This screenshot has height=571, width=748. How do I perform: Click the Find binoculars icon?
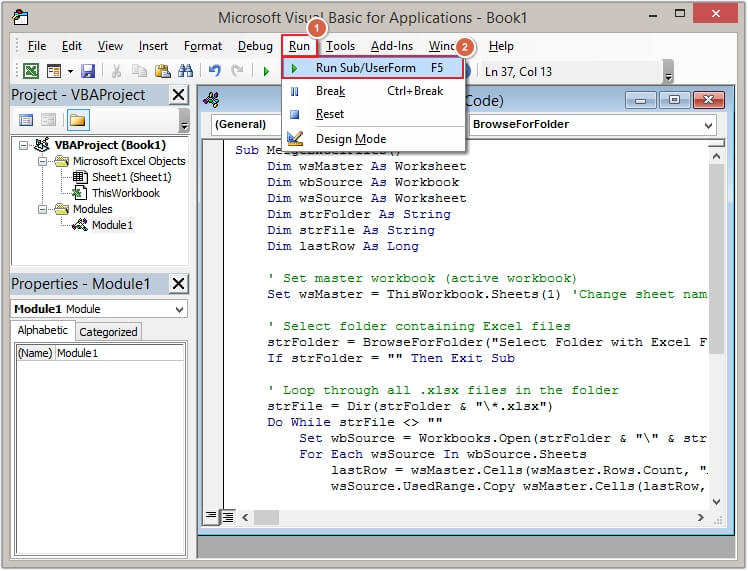click(184, 71)
